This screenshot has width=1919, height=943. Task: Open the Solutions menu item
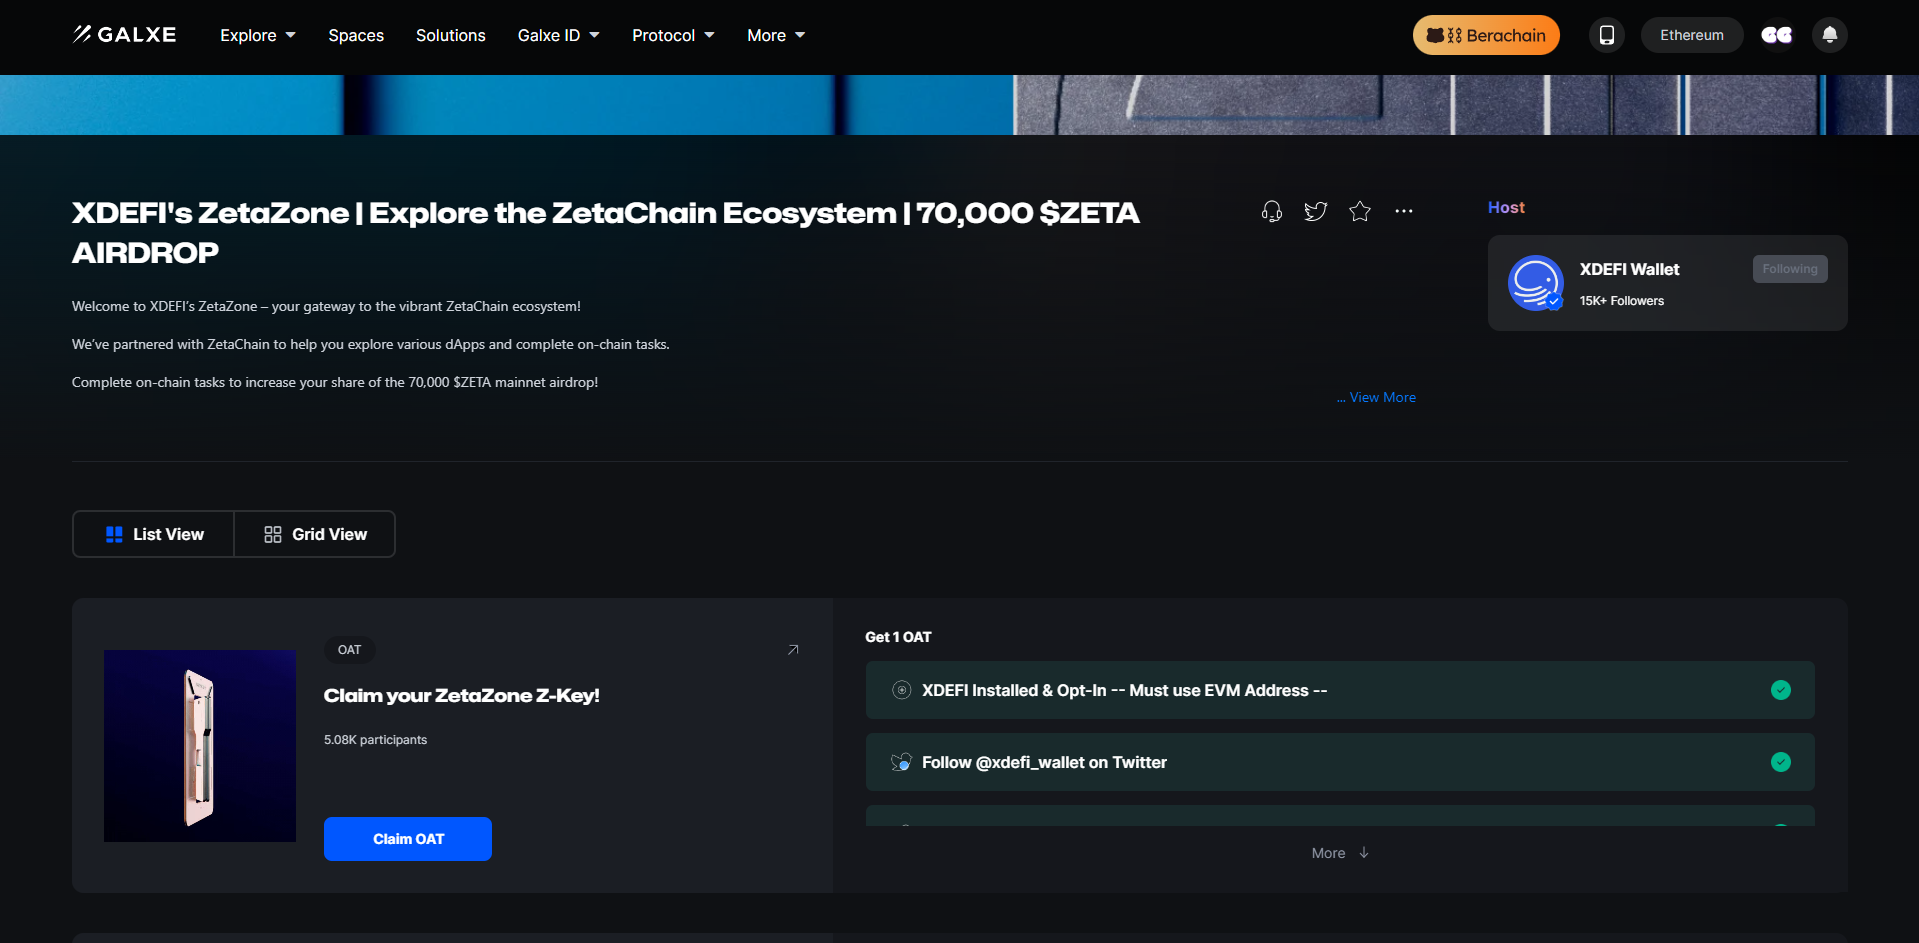pos(450,35)
